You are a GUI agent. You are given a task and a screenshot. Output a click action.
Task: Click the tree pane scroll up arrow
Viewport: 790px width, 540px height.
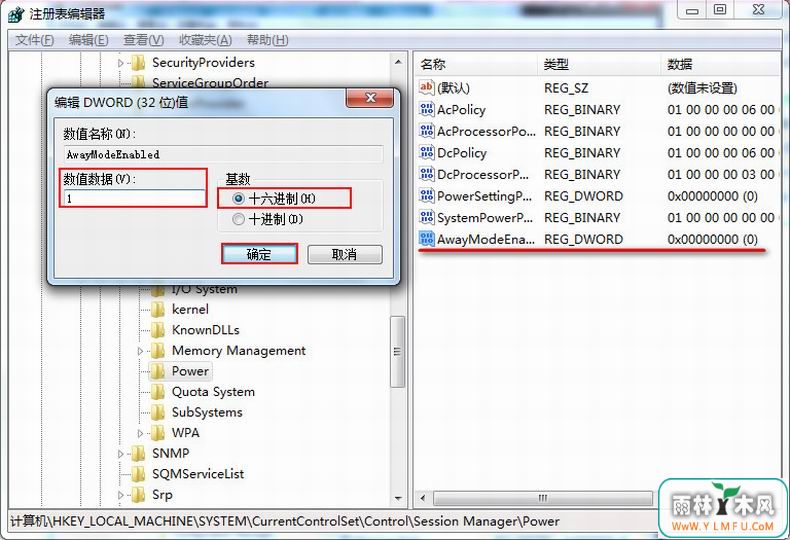[399, 62]
